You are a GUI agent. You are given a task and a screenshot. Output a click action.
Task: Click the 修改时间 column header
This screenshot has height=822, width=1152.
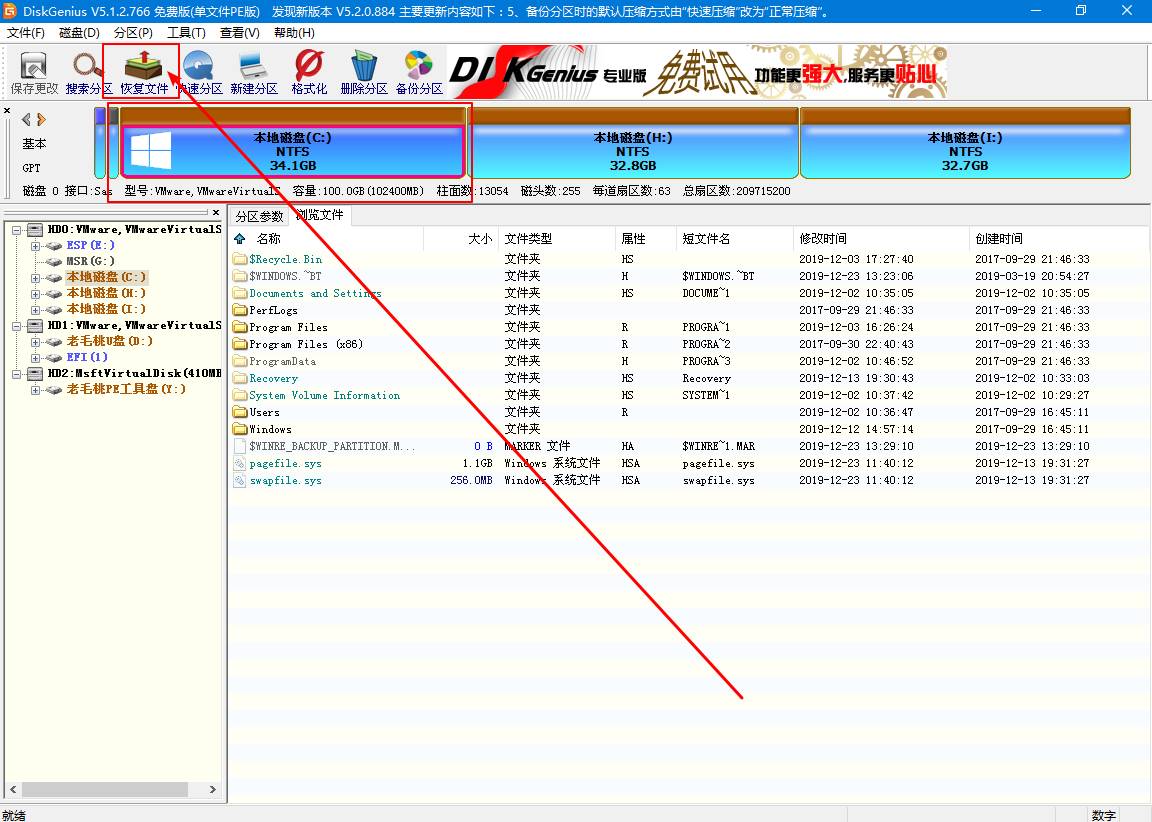822,239
